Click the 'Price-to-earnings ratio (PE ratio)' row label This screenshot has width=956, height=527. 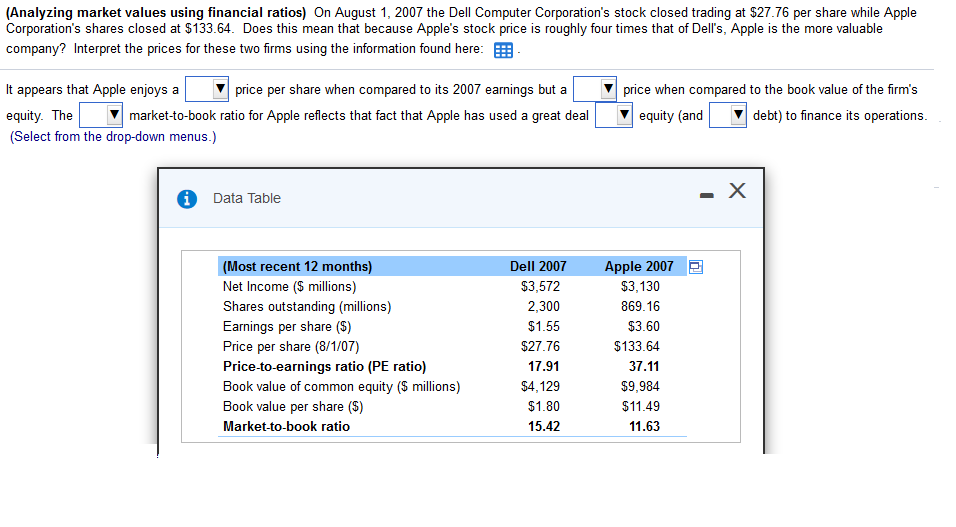324,367
